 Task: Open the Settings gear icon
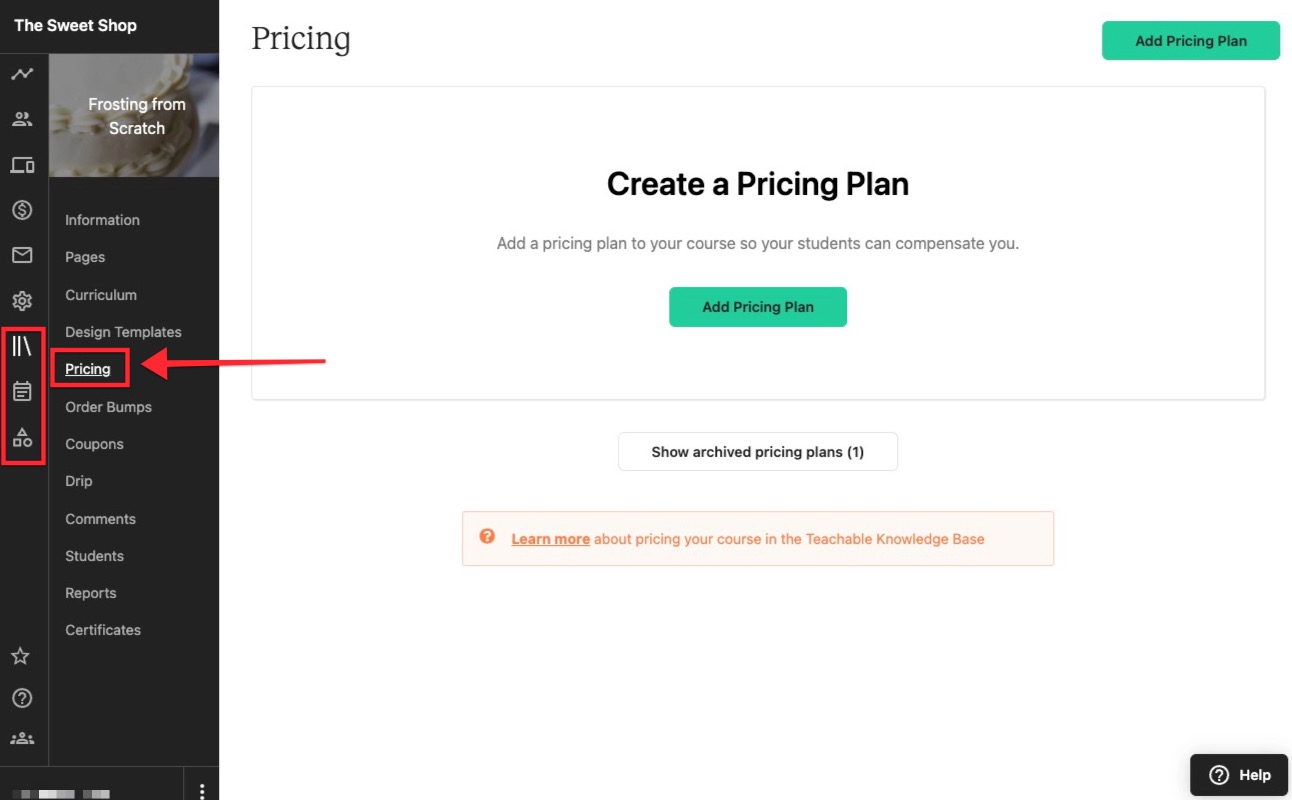[22, 301]
